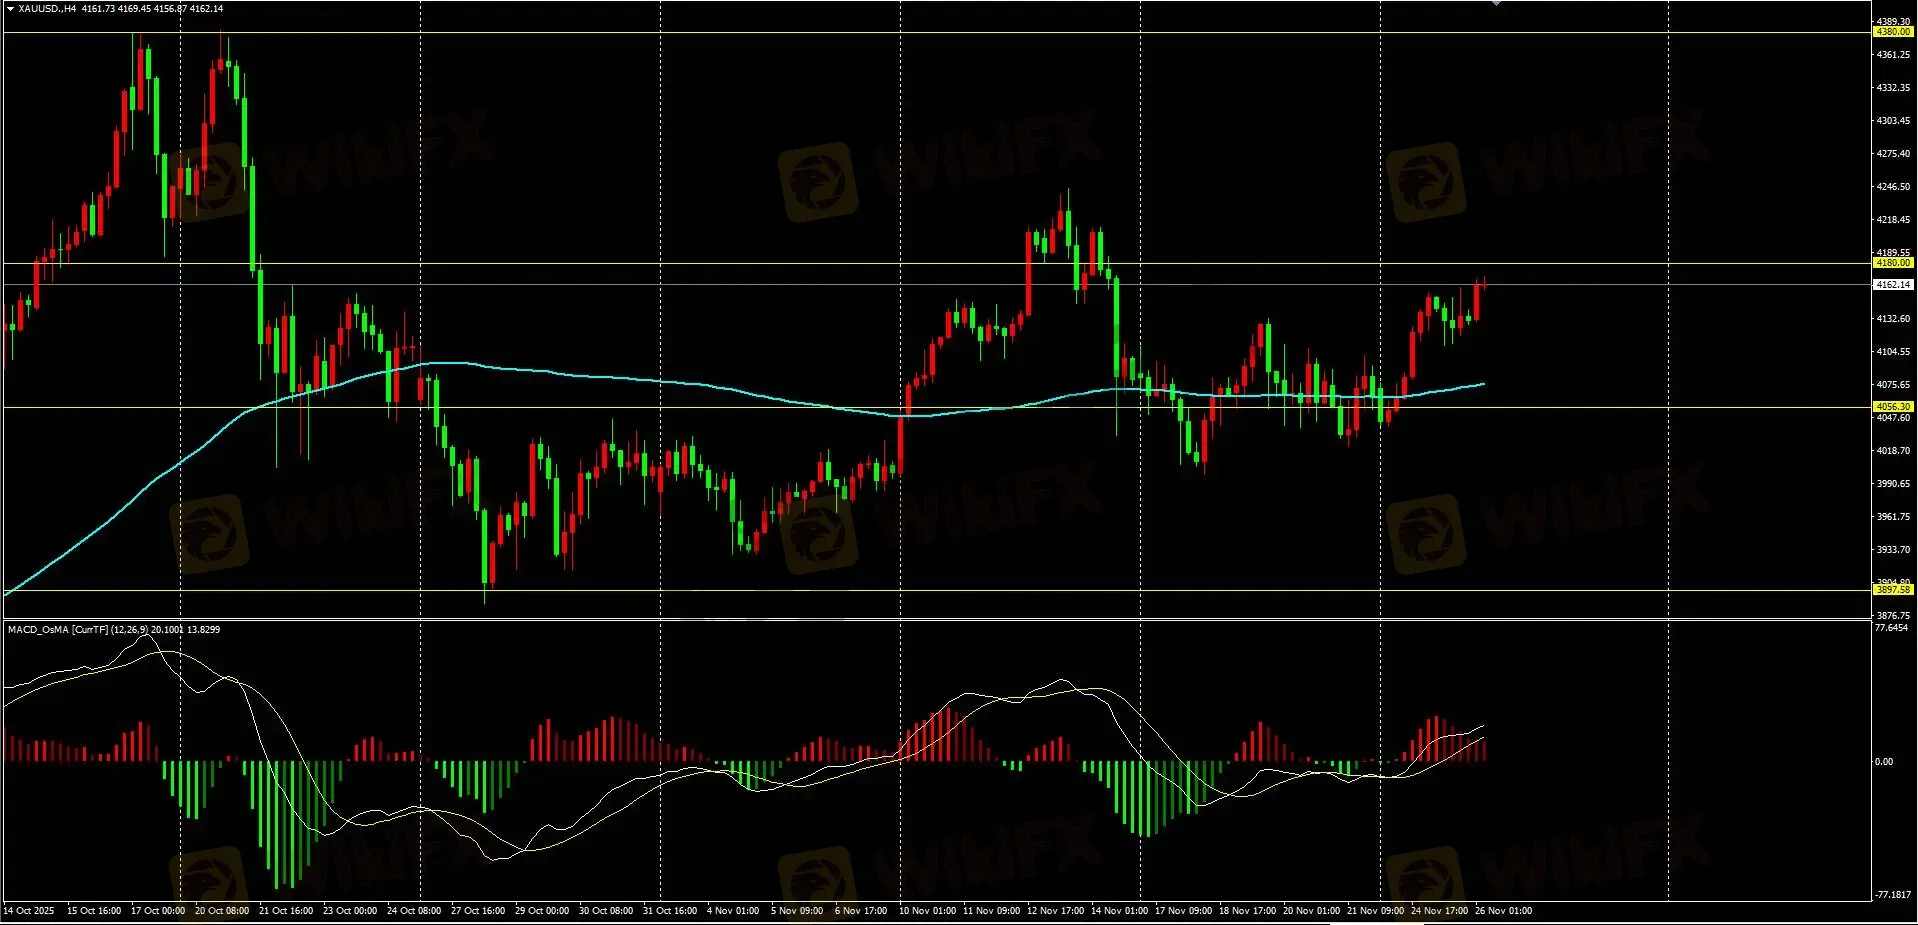
Task: Click the -77.1817 value on MACD scale
Action: [1892, 895]
